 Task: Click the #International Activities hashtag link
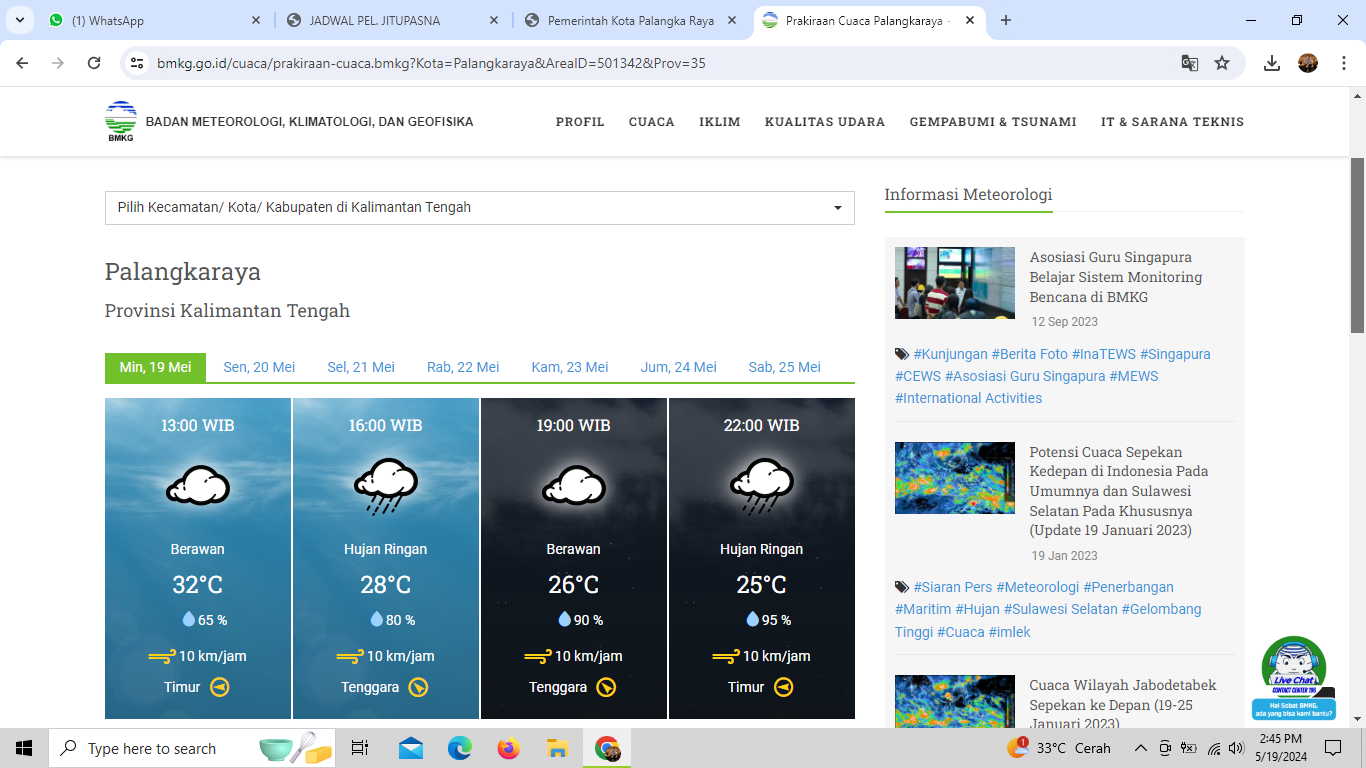tap(968, 398)
